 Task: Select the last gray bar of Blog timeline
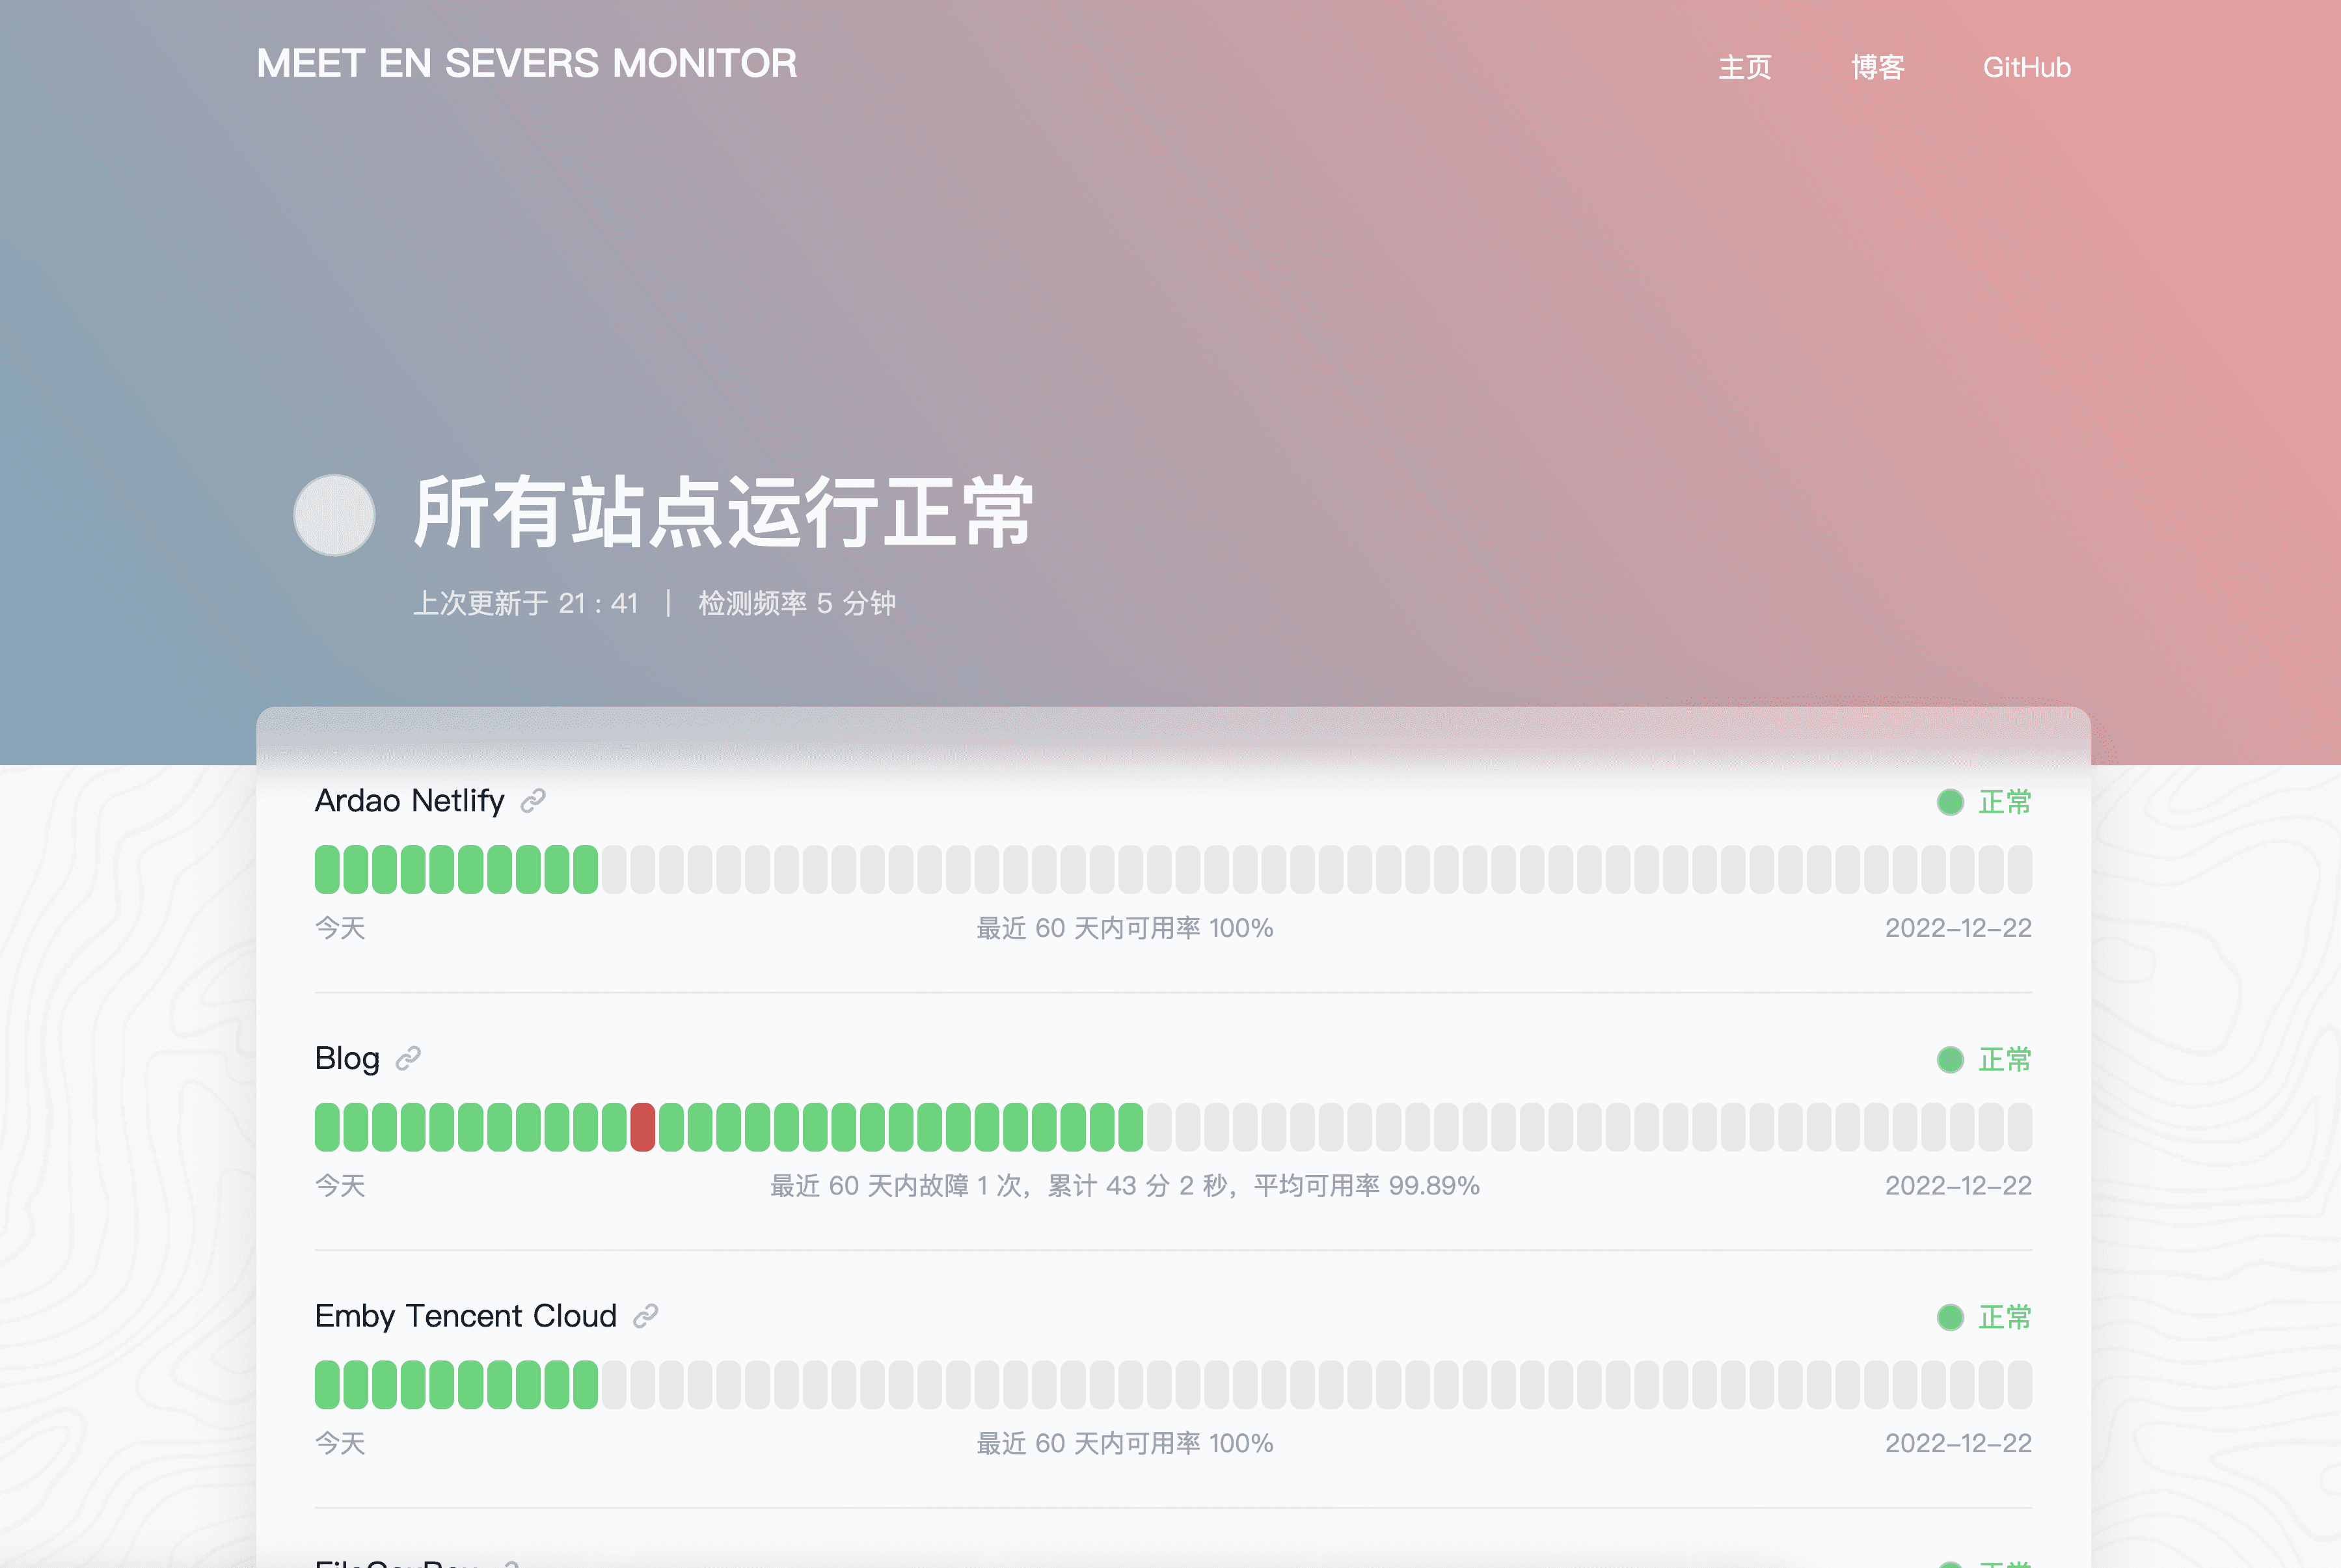[2020, 1127]
